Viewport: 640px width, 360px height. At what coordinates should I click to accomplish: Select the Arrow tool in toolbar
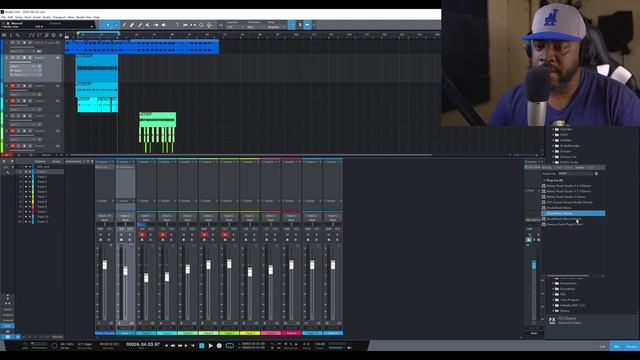click(x=108, y=25)
